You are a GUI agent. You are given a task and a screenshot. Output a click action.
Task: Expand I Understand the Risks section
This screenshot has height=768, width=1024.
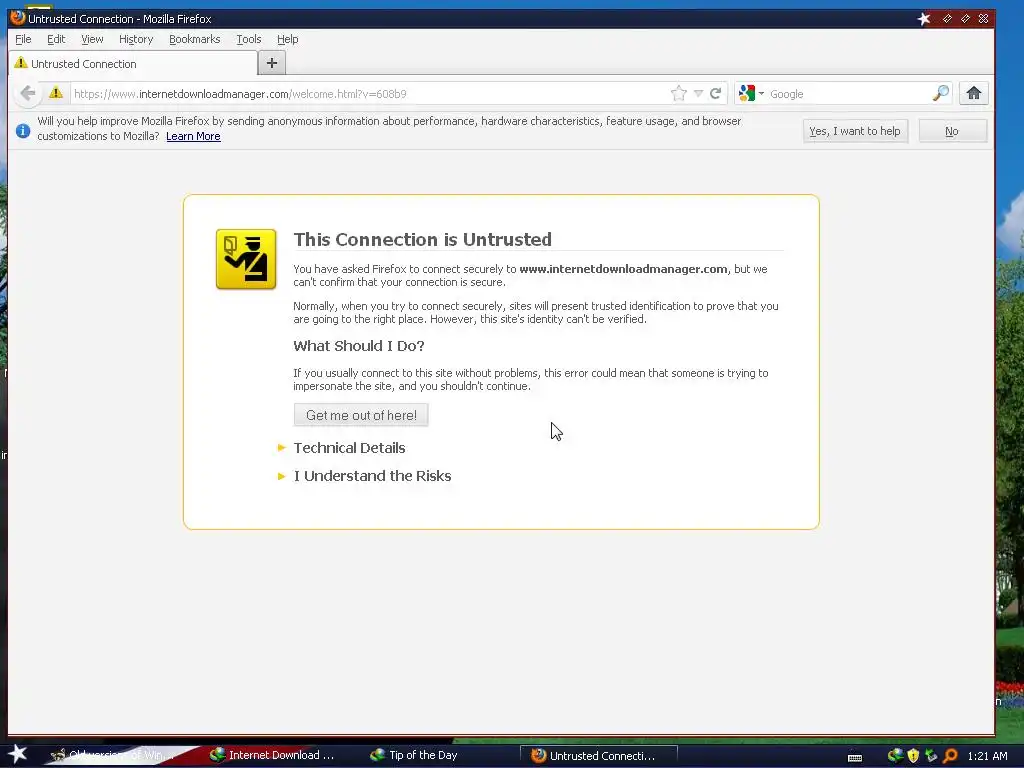[372, 475]
